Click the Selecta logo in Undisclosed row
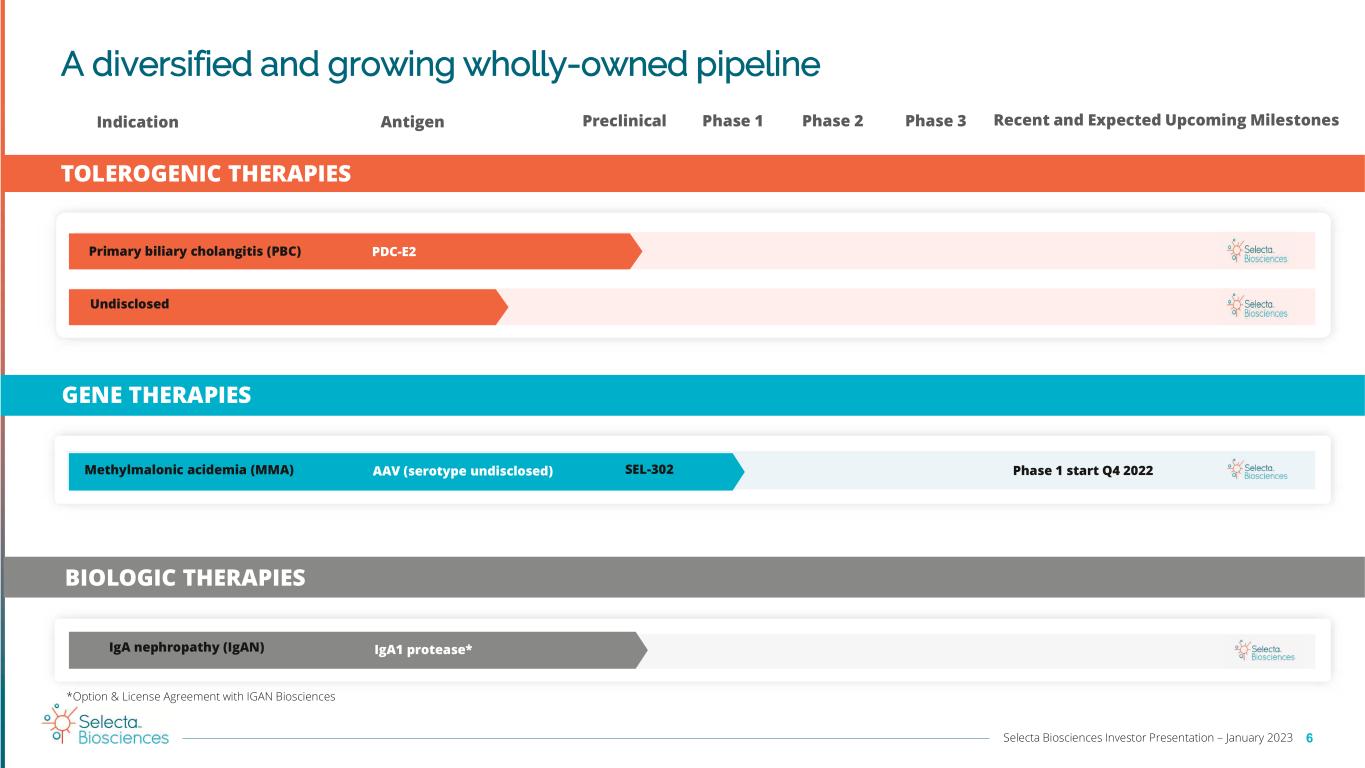Image resolution: width=1365 pixels, height=768 pixels. (x=1257, y=306)
